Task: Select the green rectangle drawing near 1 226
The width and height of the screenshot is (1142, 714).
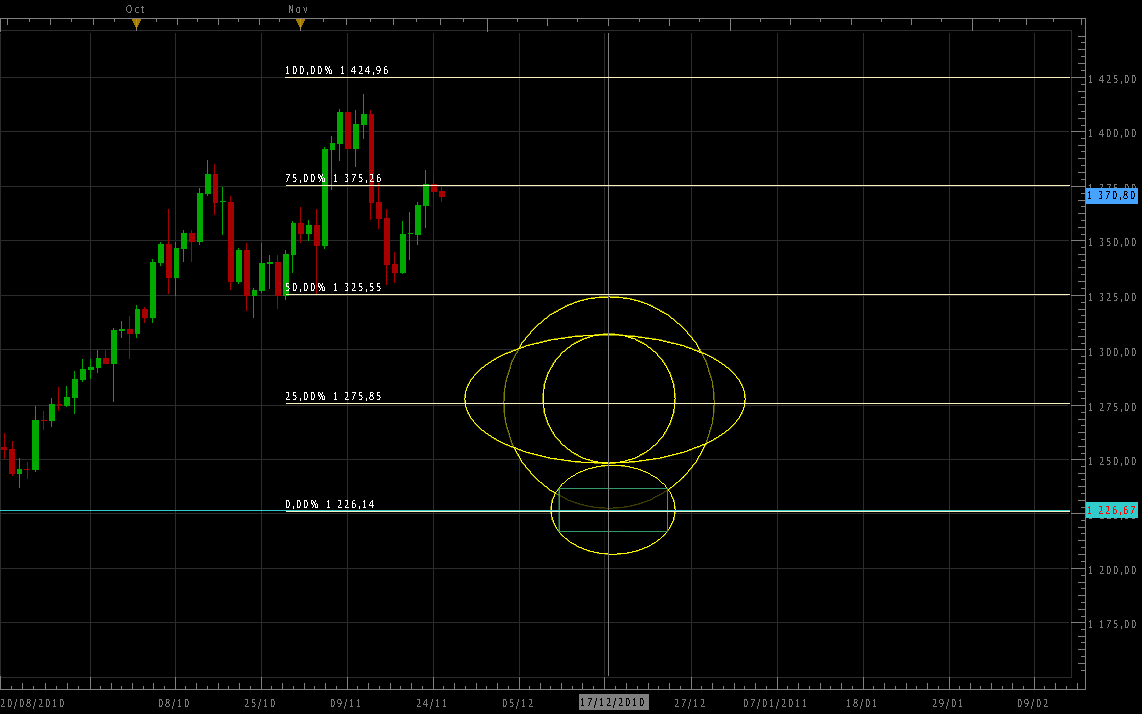Action: (x=613, y=509)
